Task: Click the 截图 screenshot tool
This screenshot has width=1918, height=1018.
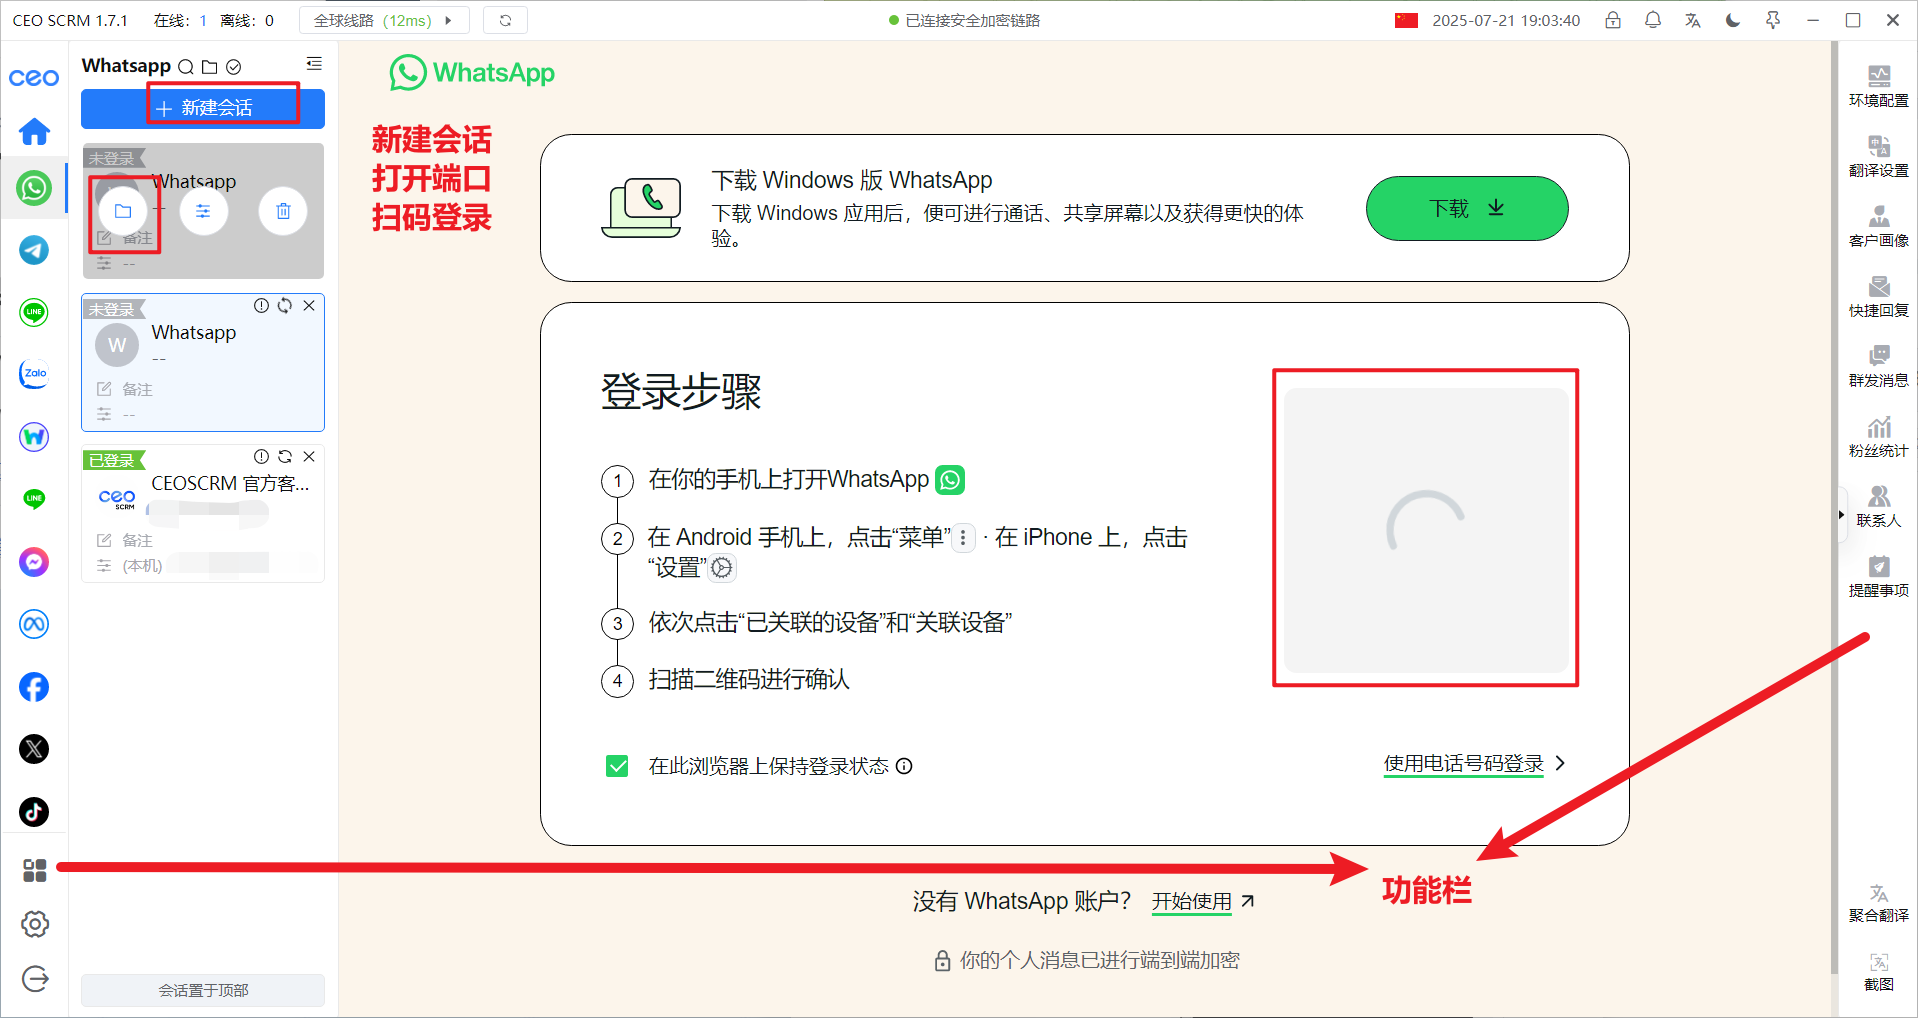Action: tap(1879, 972)
